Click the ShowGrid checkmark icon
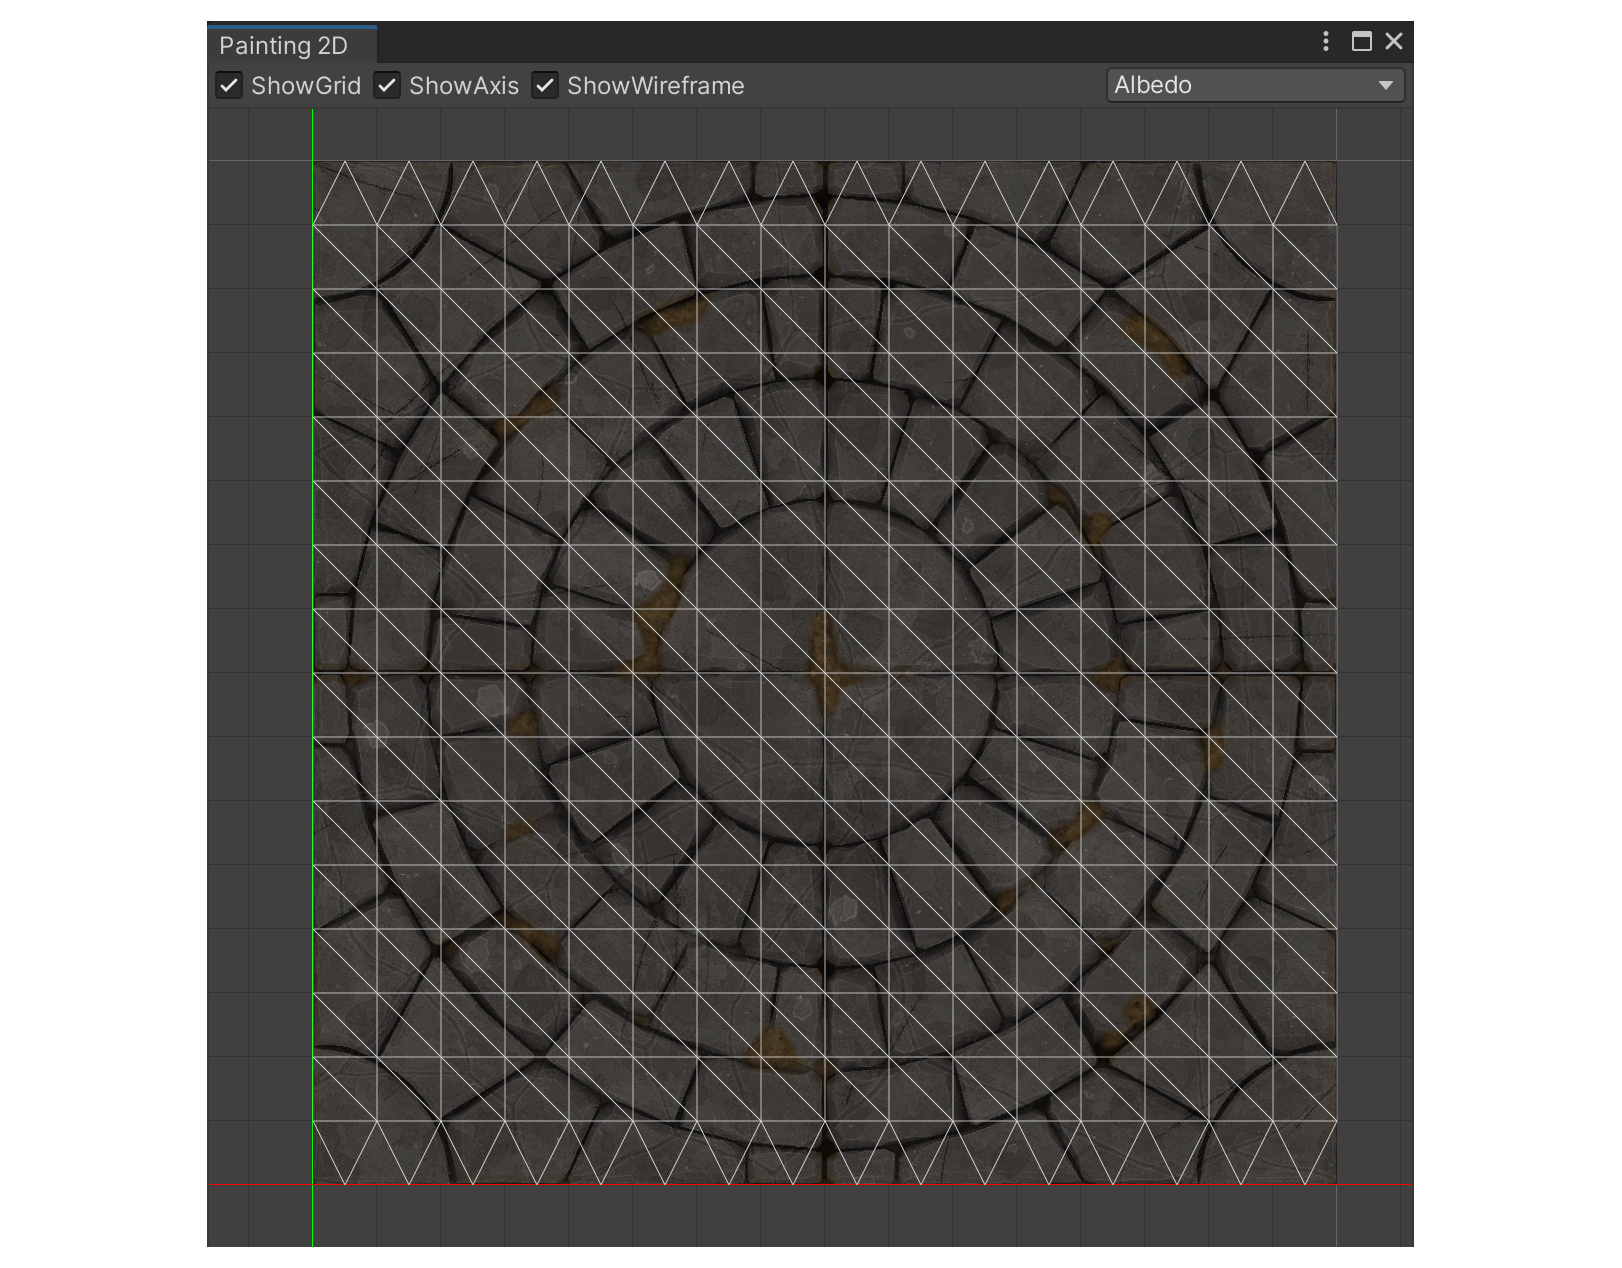 tap(228, 86)
